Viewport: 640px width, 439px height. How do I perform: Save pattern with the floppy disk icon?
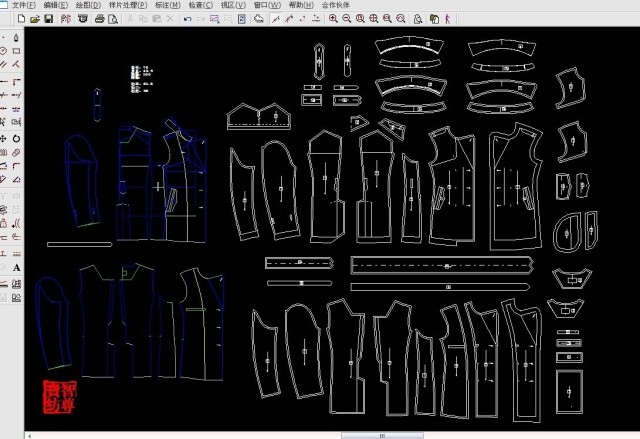(46, 19)
